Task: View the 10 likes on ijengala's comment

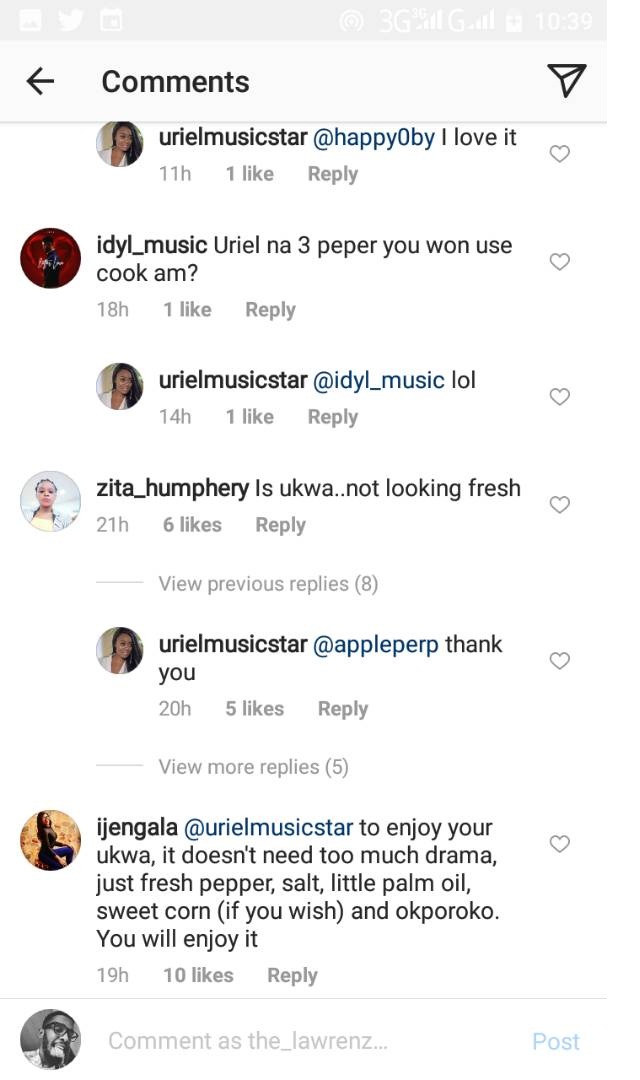Action: pyautogui.click(x=198, y=975)
